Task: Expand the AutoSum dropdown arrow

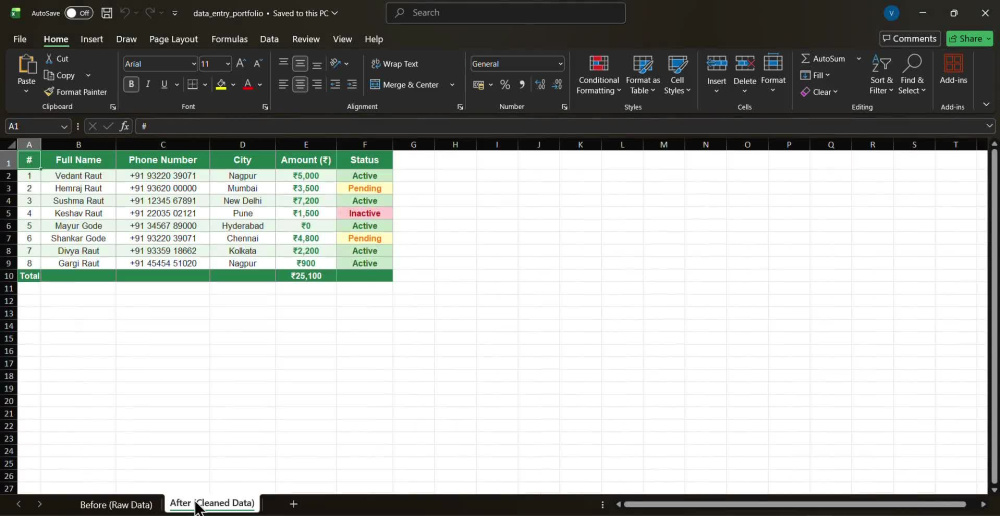Action: tap(858, 59)
